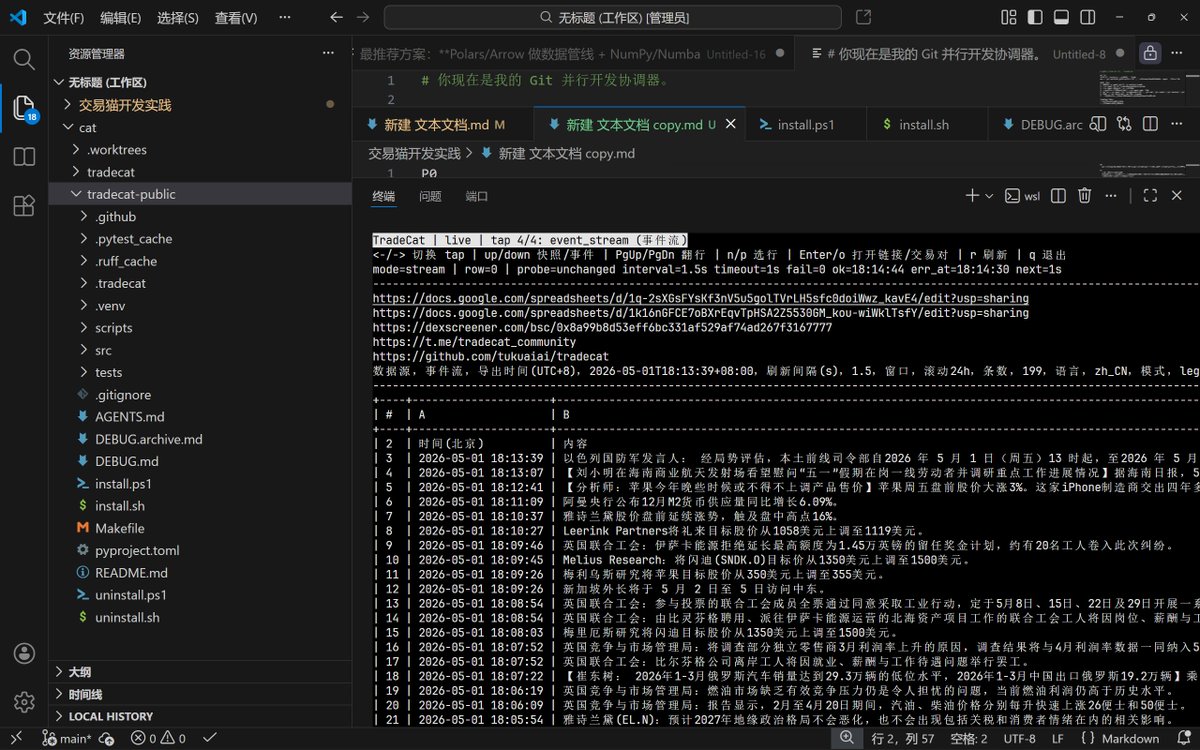Open terminal panel more actions menu
Image resolution: width=1200 pixels, height=750 pixels.
[1112, 196]
